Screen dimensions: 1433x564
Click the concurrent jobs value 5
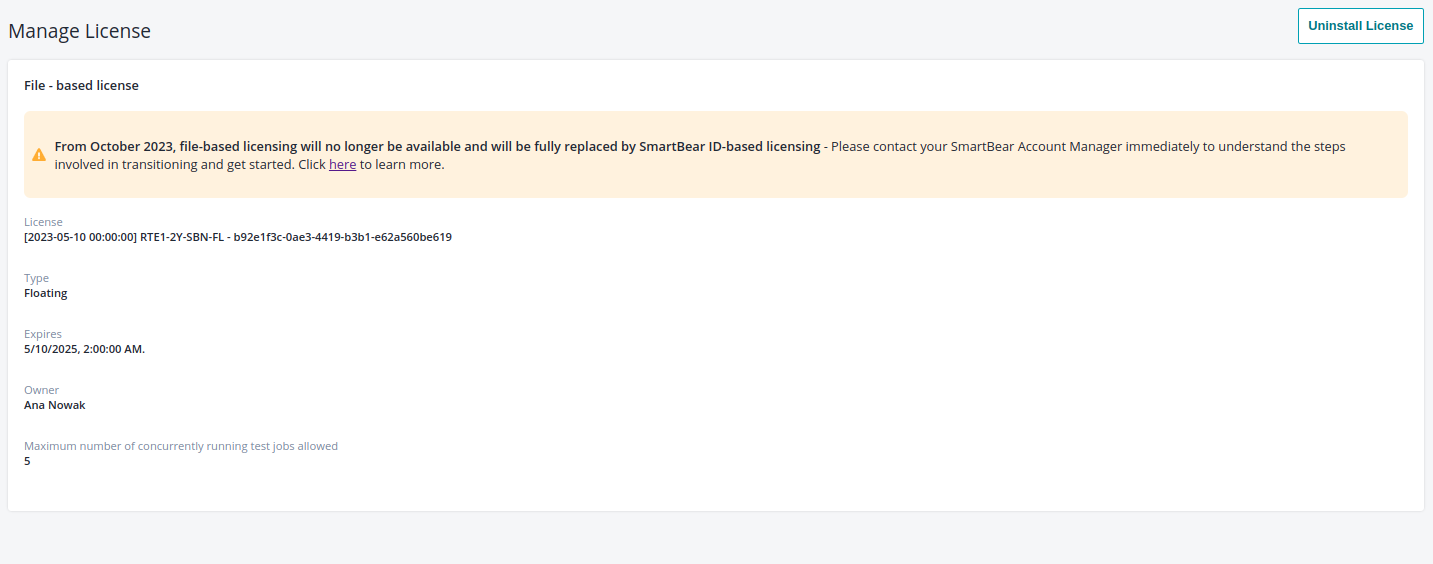[x=27, y=462]
